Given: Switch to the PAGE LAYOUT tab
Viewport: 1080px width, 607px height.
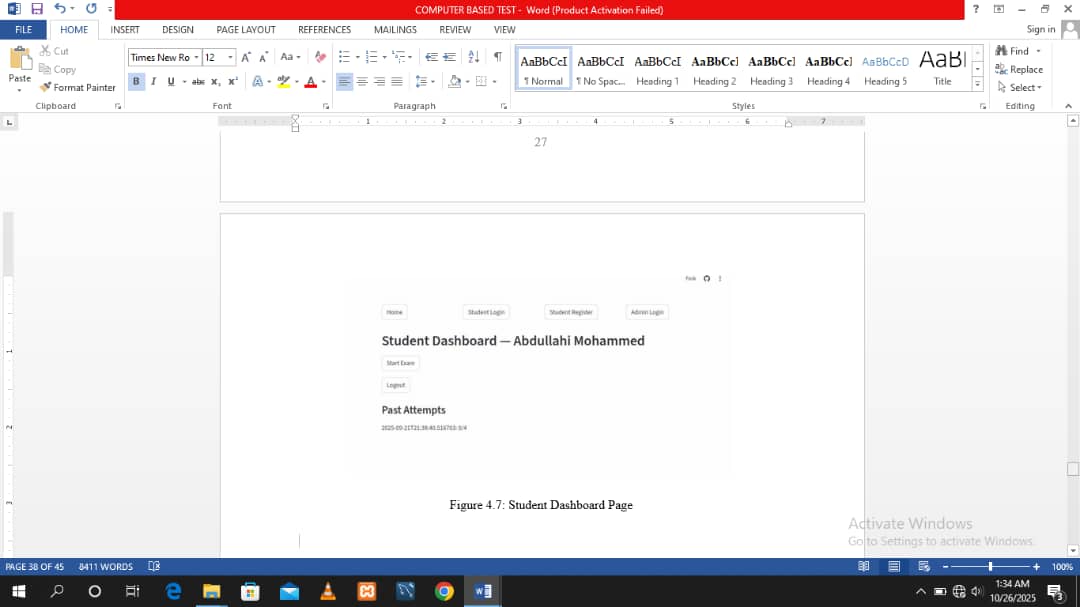Looking at the screenshot, I should click(246, 30).
